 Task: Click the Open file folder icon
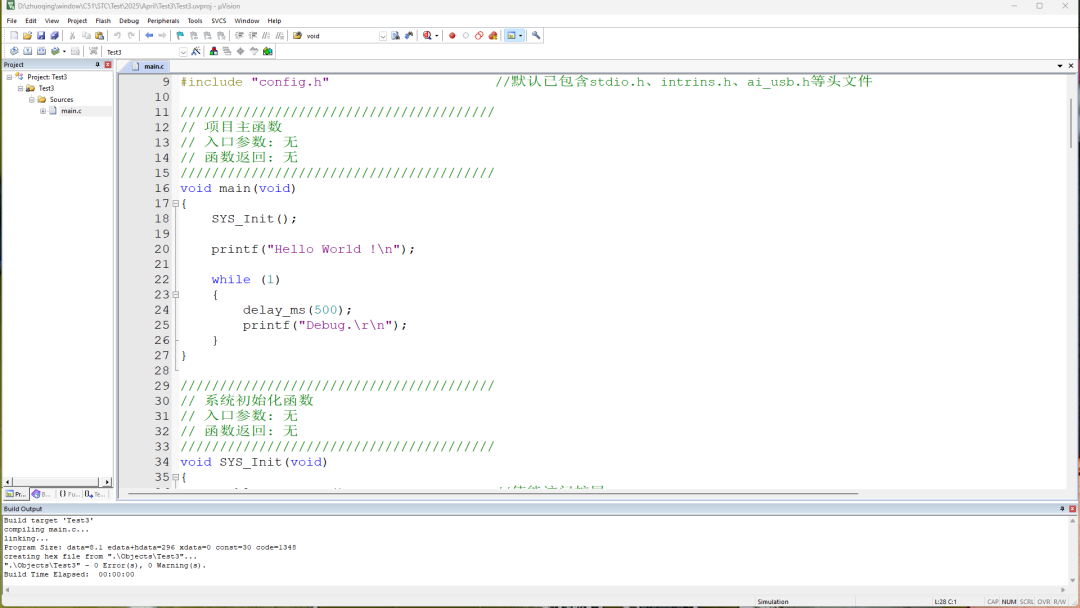pyautogui.click(x=28, y=36)
